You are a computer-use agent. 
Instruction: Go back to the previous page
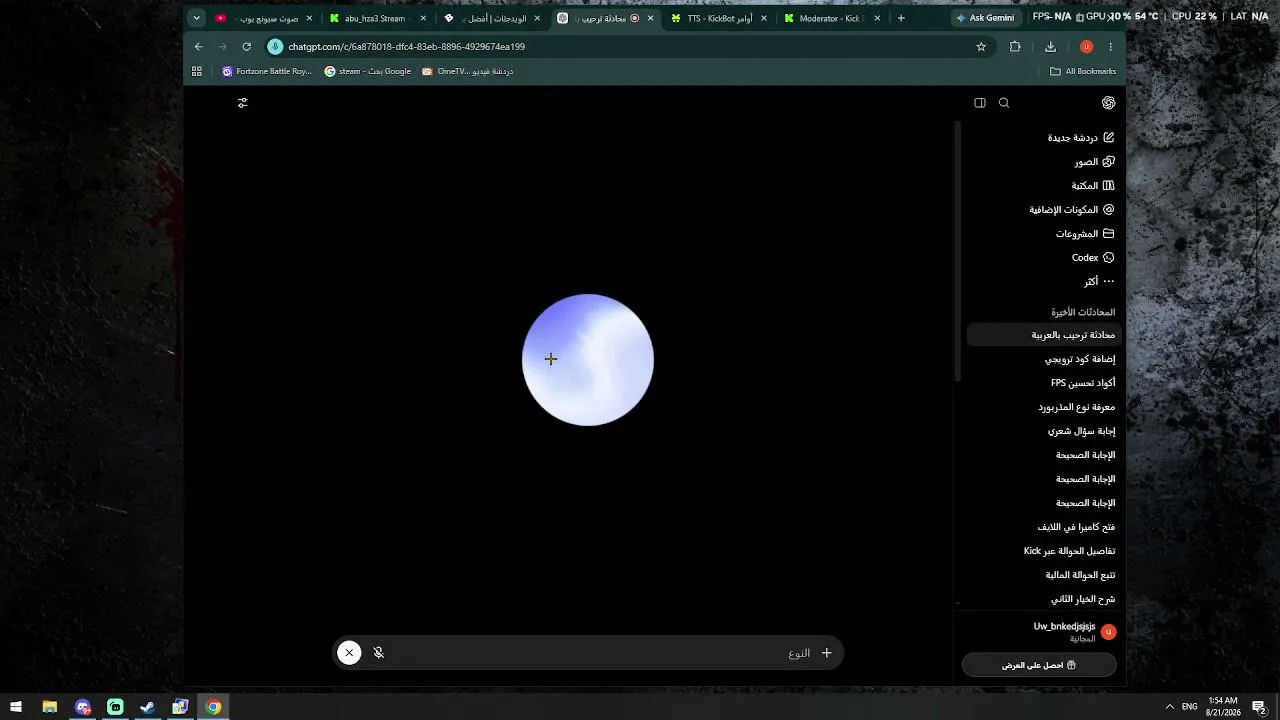199,47
